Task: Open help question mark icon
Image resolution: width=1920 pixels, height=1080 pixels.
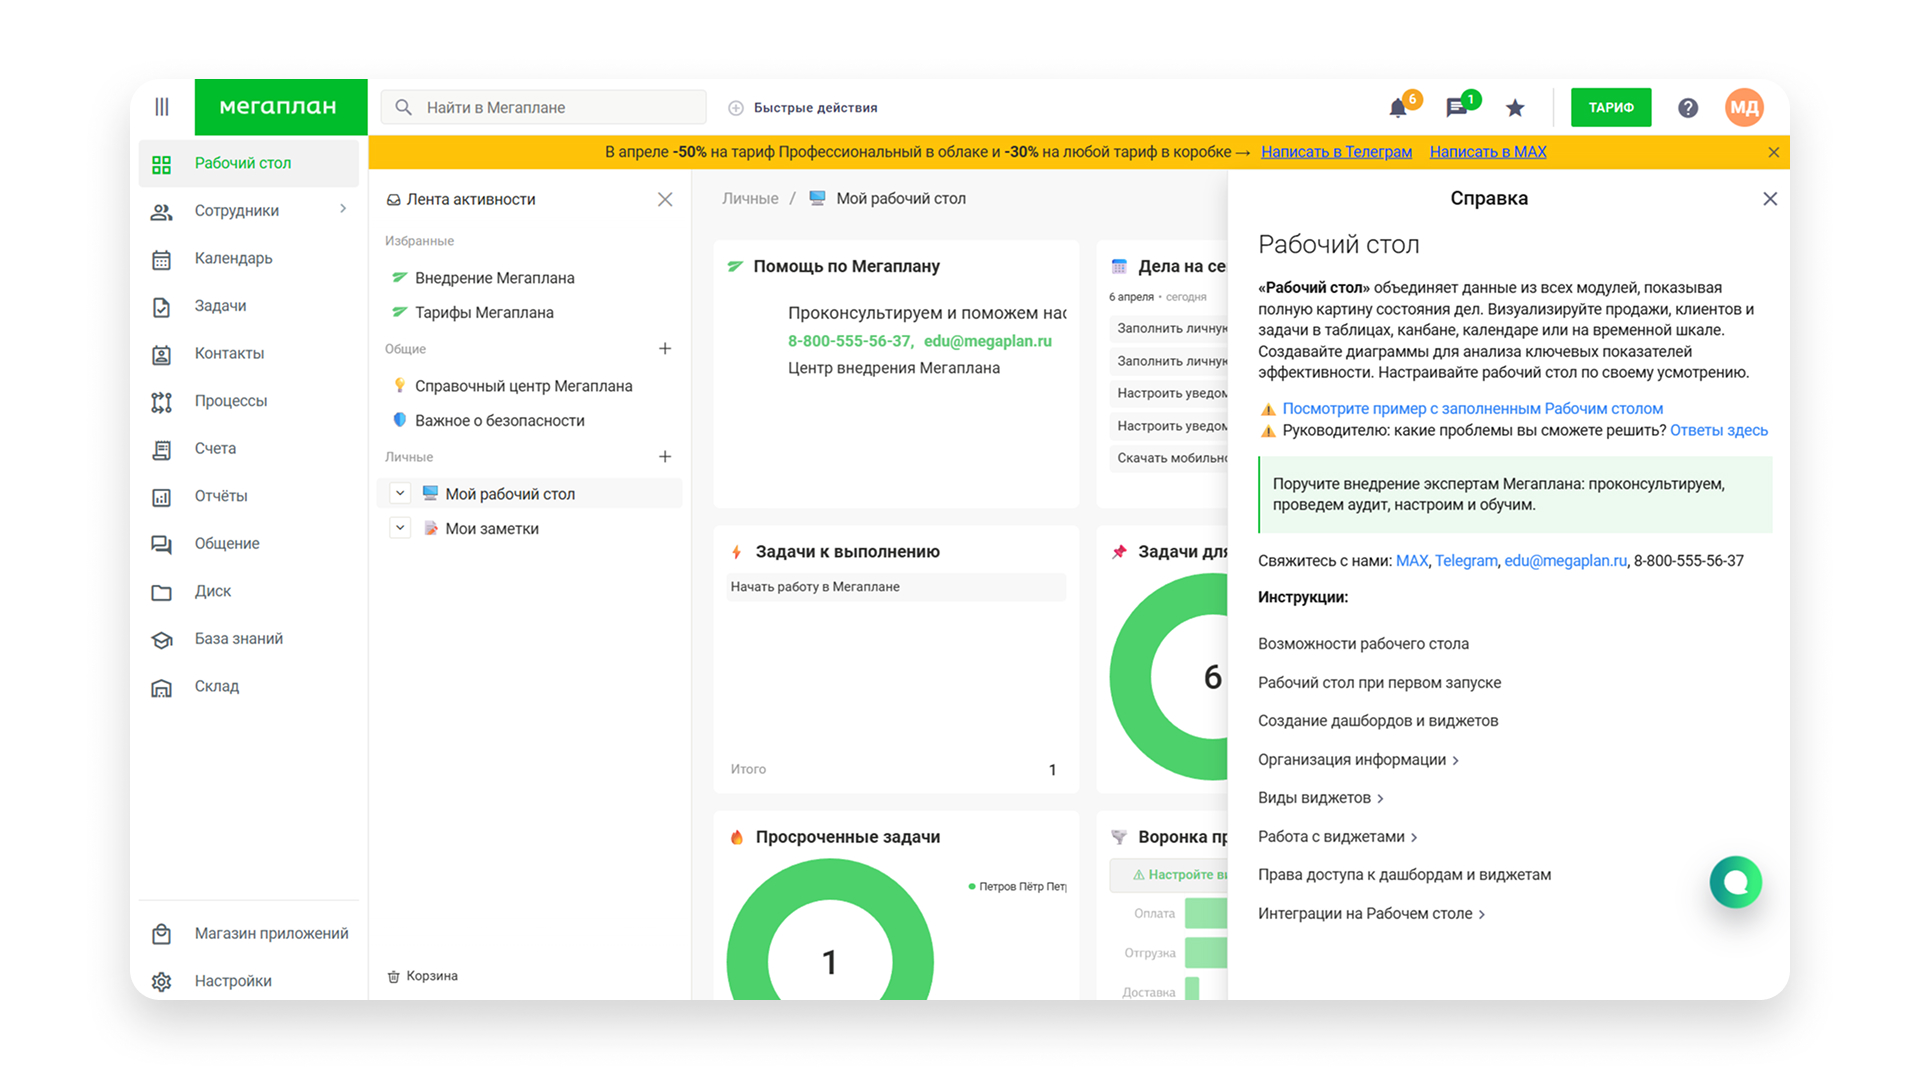Action: [1688, 108]
